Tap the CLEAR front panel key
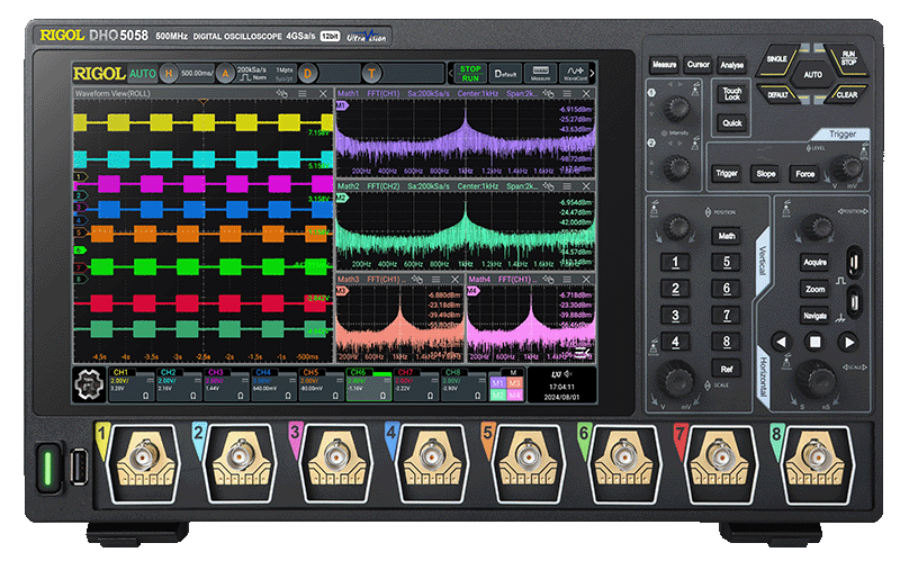This screenshot has height=570, width=906. click(x=846, y=94)
